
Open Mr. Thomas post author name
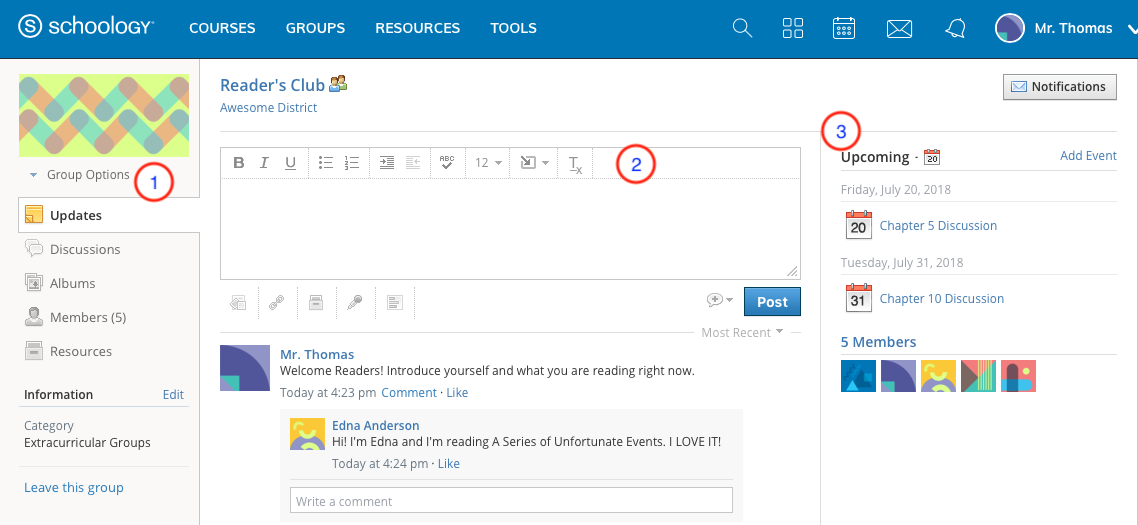[x=317, y=354]
